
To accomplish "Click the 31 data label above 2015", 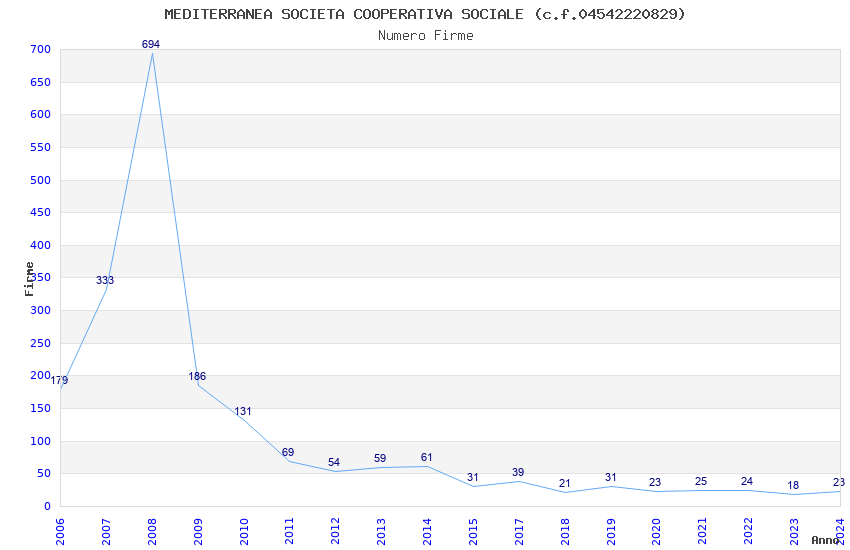I will (x=473, y=477).
